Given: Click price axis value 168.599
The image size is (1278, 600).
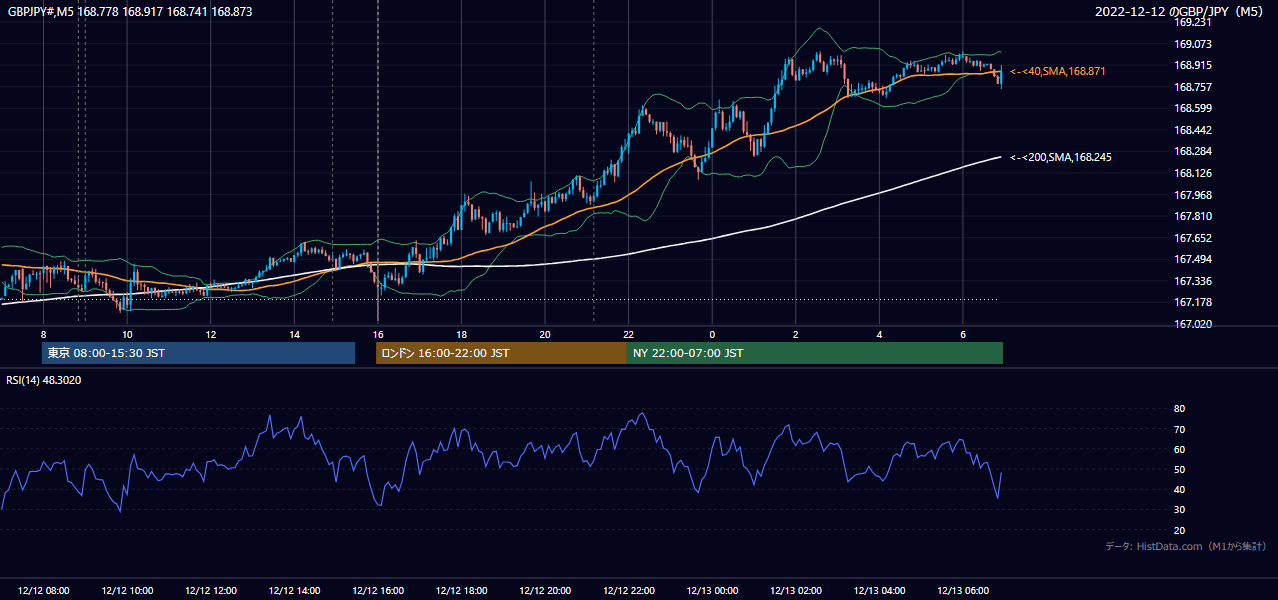Looking at the screenshot, I should [x=1192, y=108].
